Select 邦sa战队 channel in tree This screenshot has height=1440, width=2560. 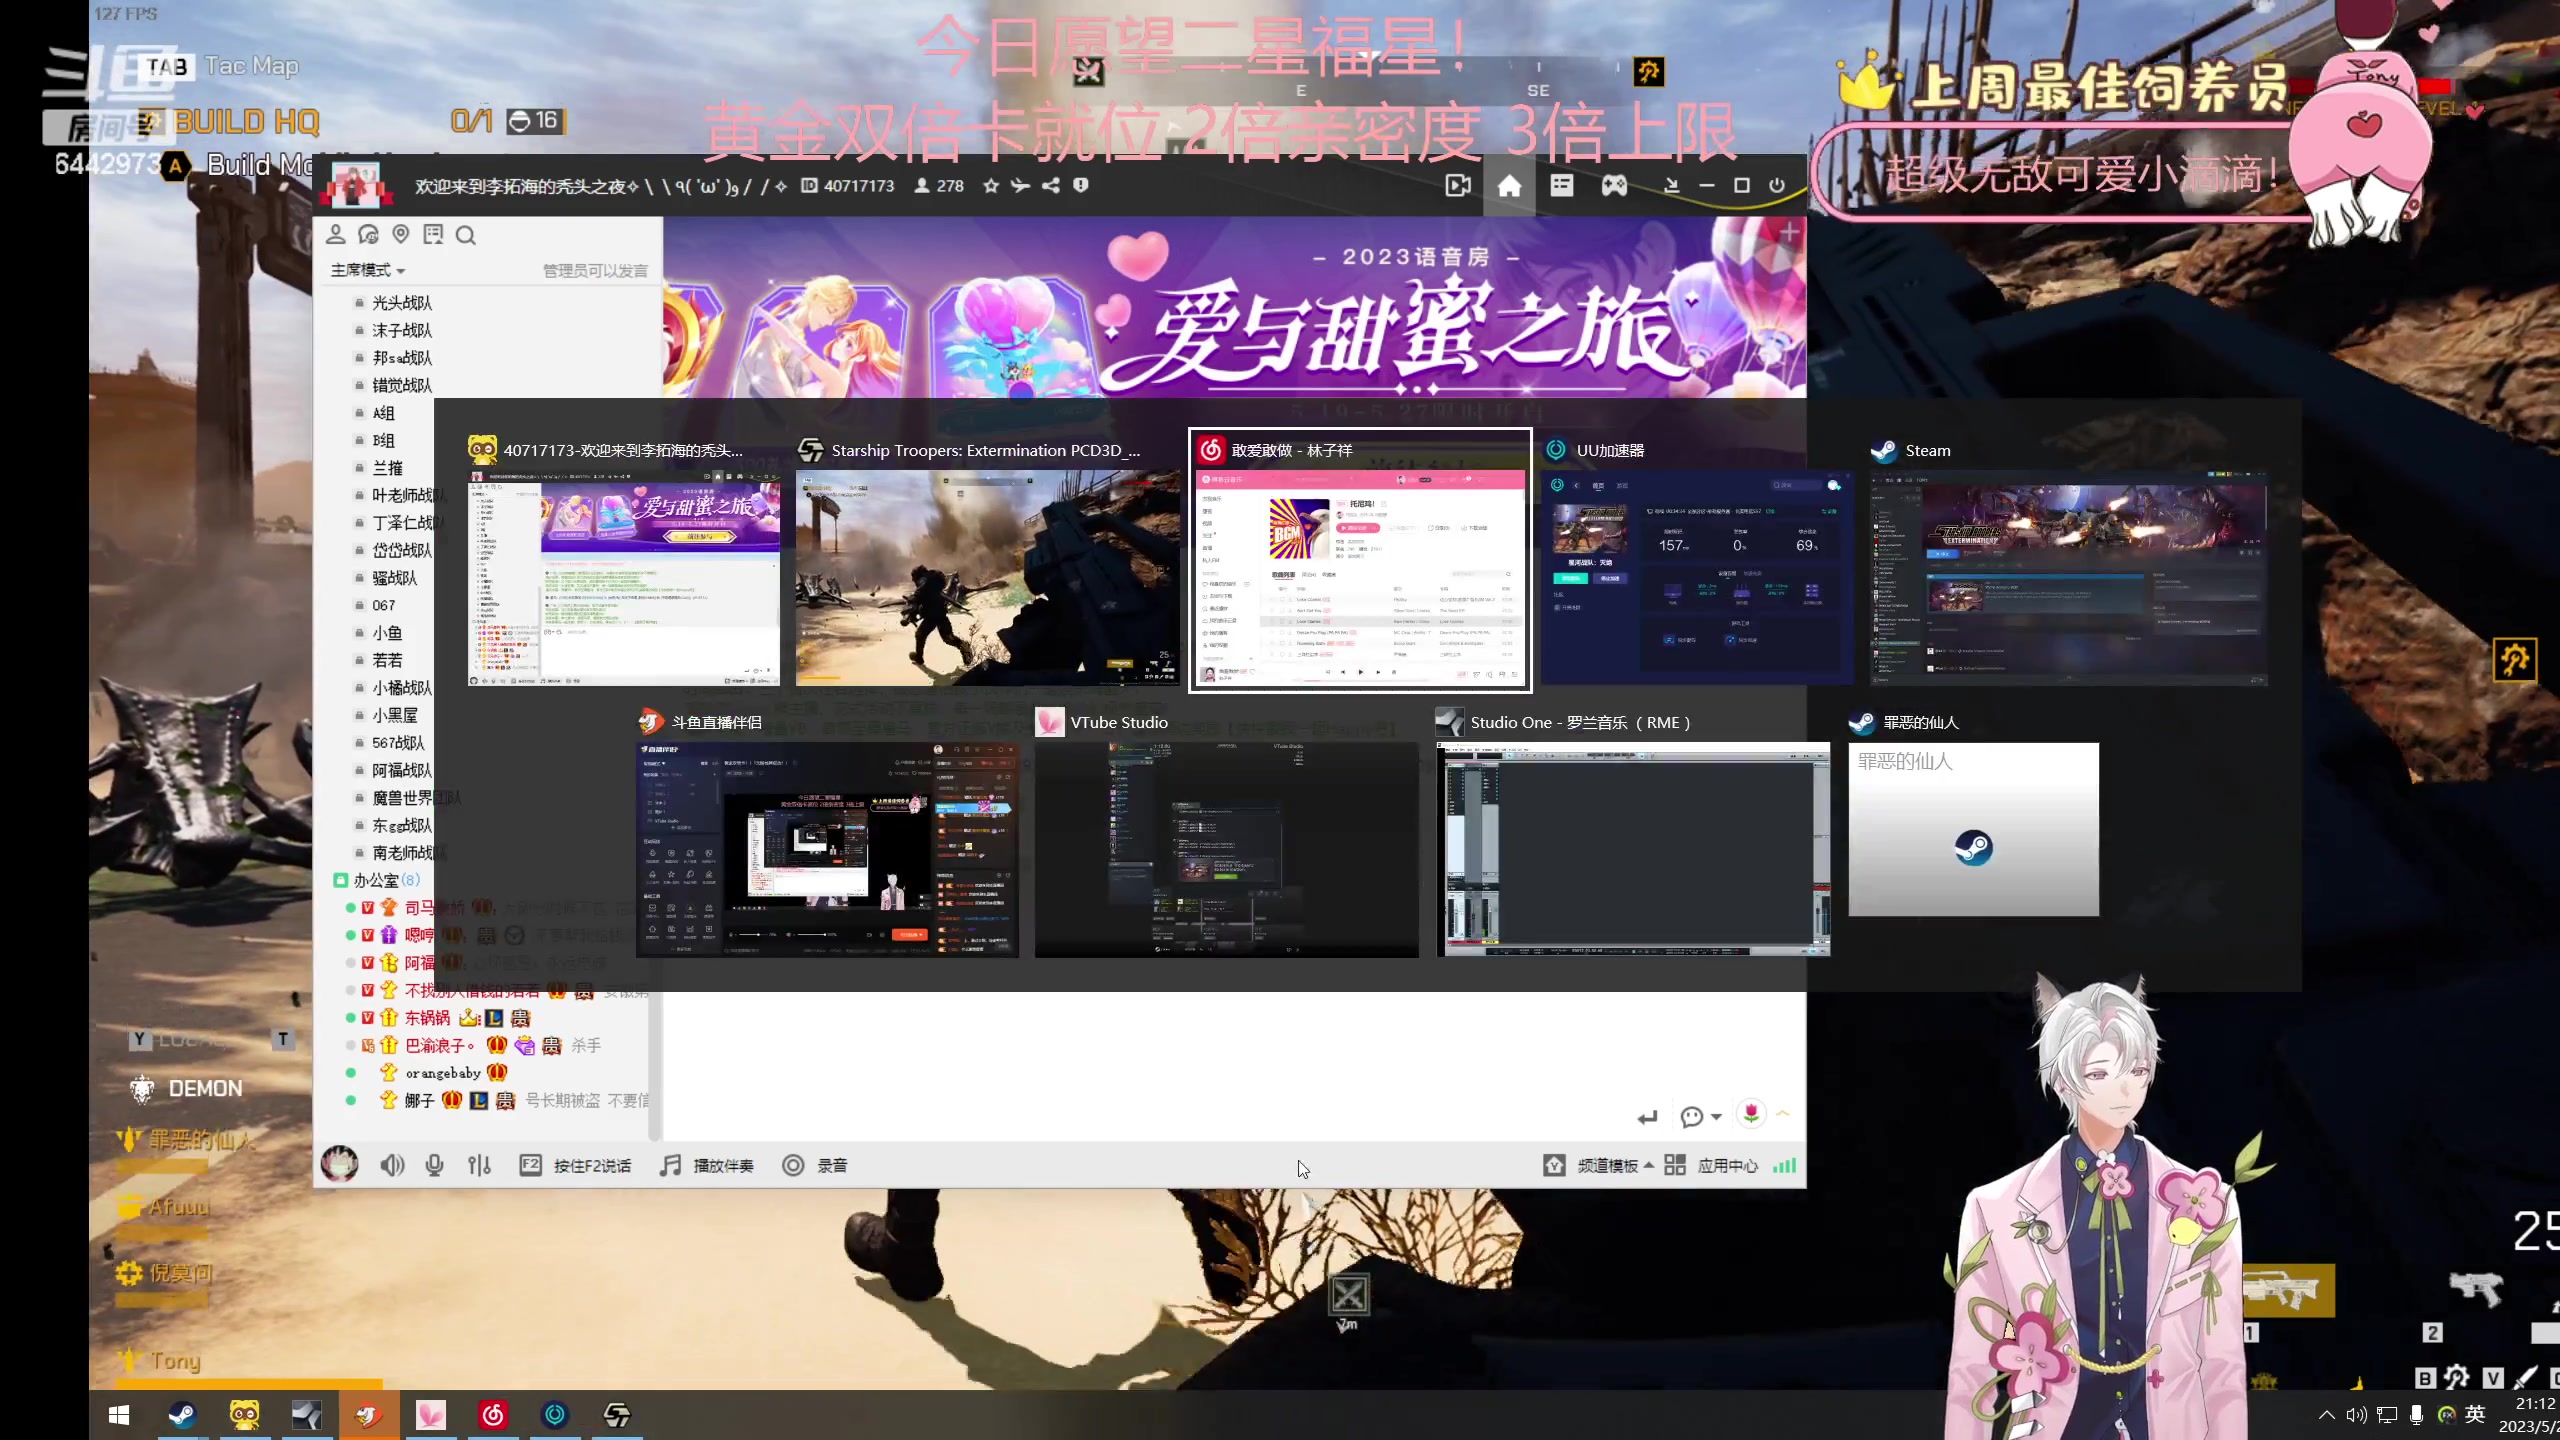tap(402, 358)
